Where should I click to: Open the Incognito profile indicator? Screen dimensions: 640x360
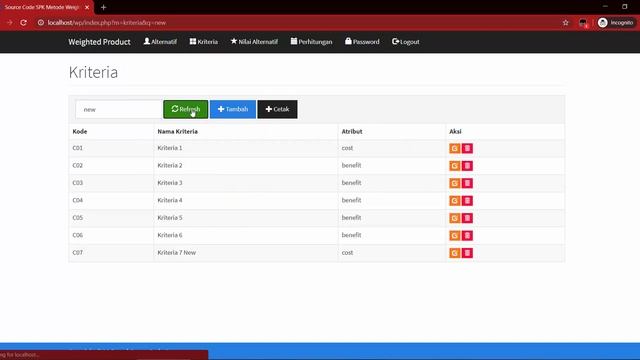[616, 23]
